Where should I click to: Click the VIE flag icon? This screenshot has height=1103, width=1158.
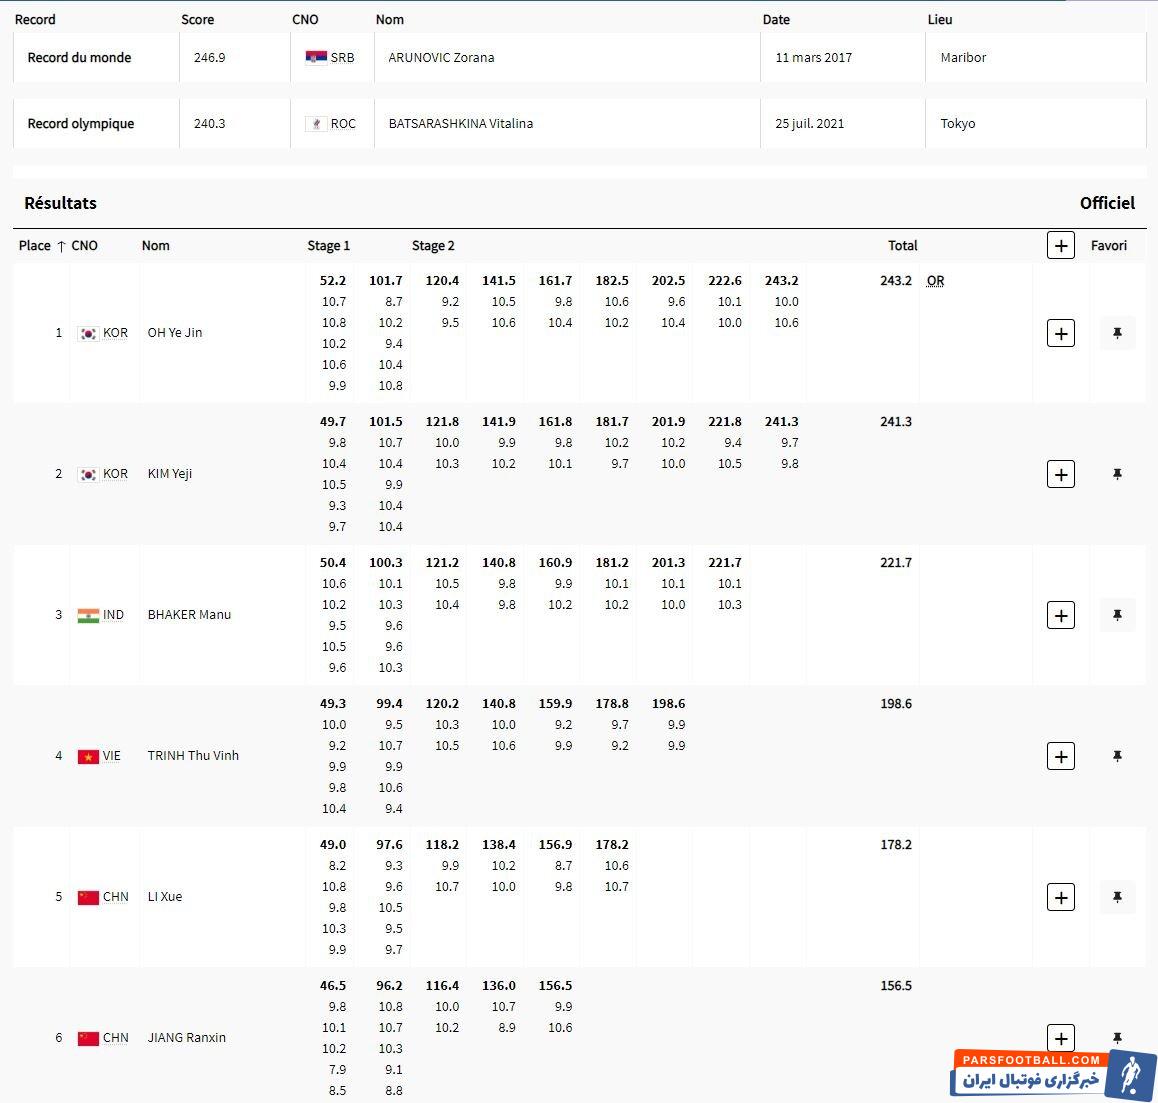(88, 756)
